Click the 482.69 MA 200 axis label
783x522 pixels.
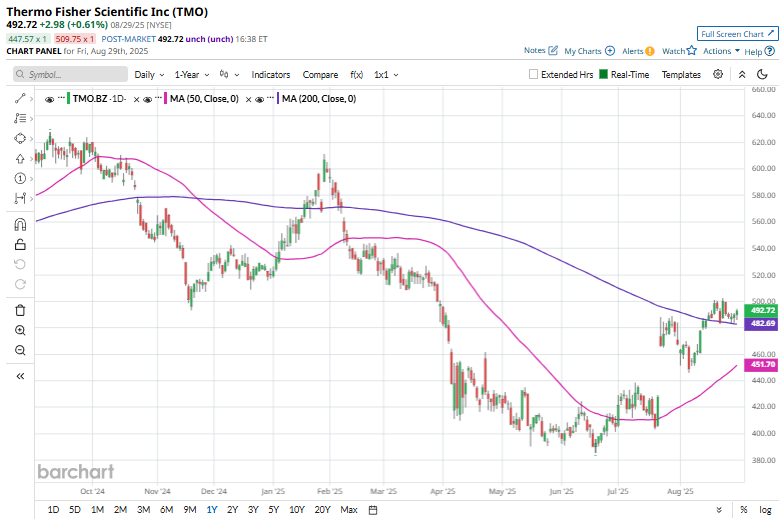coord(761,324)
